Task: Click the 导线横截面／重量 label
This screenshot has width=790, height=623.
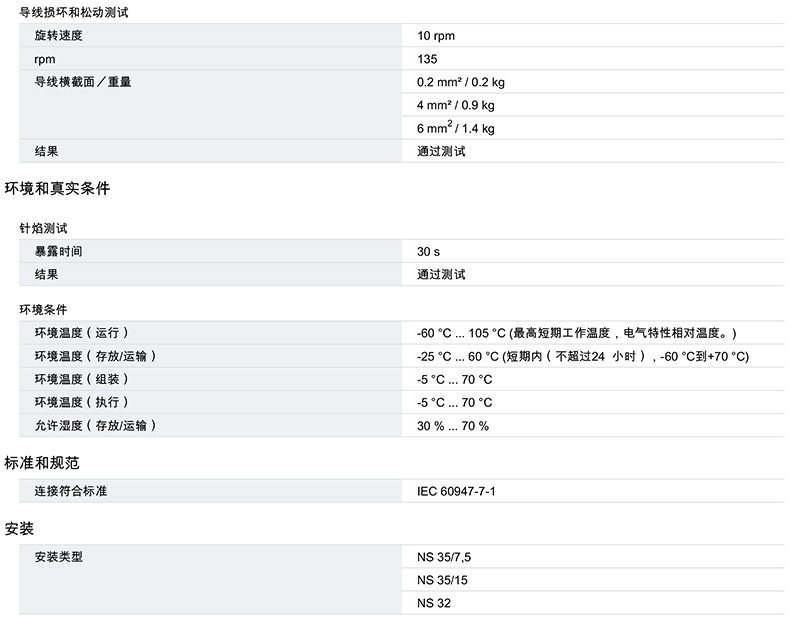Action: tap(83, 82)
